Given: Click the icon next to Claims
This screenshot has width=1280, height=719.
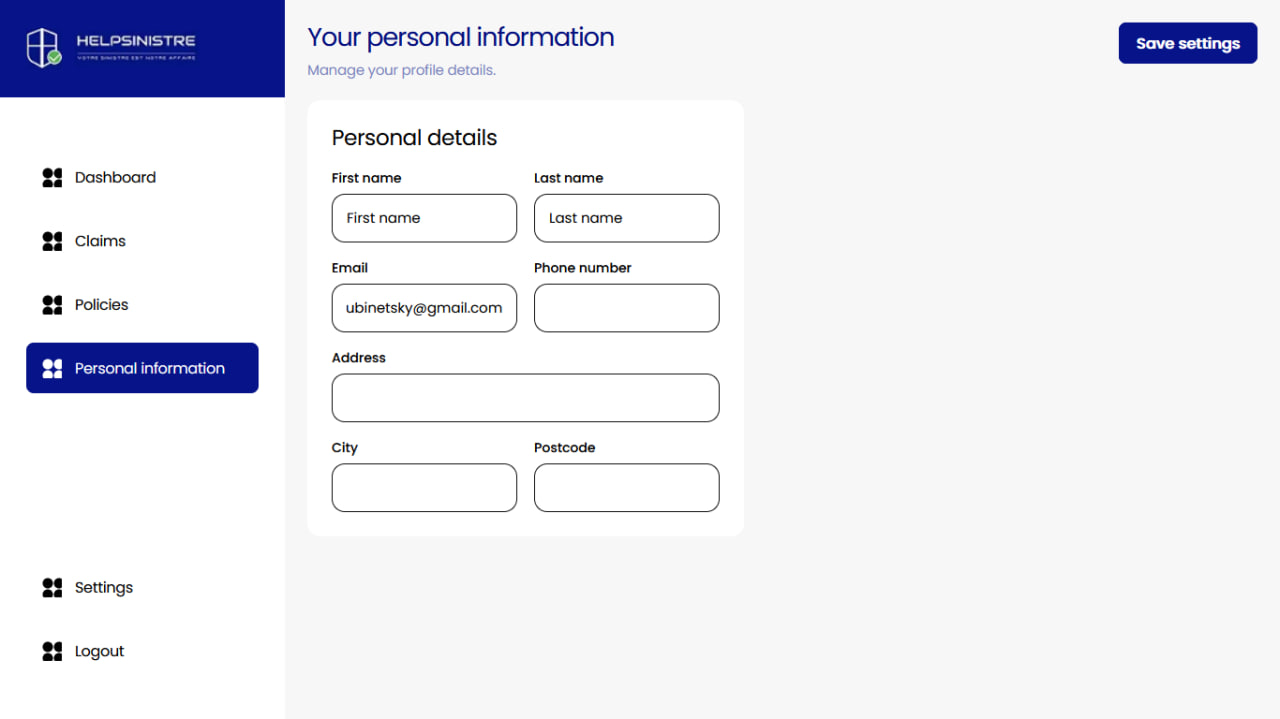Looking at the screenshot, I should pyautogui.click(x=52, y=241).
